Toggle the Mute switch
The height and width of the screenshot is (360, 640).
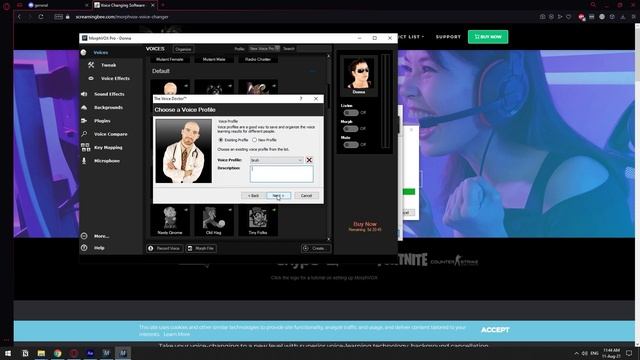coord(351,144)
